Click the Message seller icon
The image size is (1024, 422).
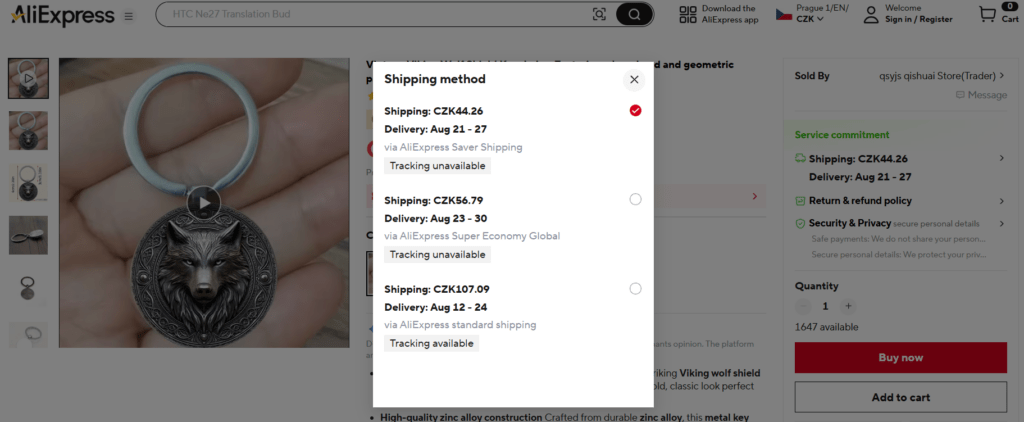pos(960,95)
